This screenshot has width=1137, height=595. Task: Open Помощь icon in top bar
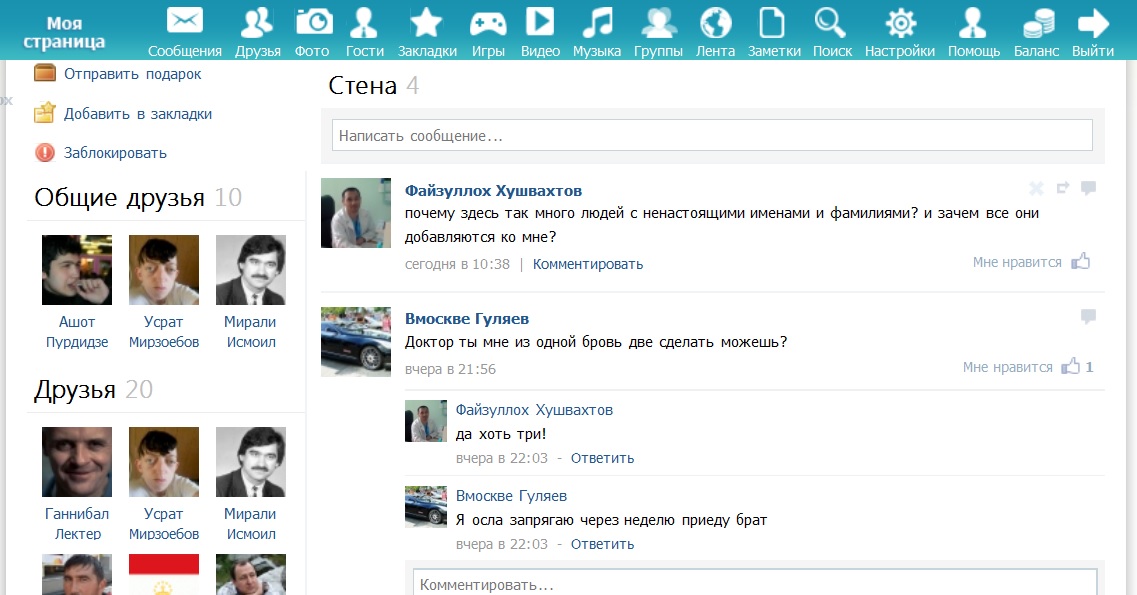pyautogui.click(x=972, y=22)
